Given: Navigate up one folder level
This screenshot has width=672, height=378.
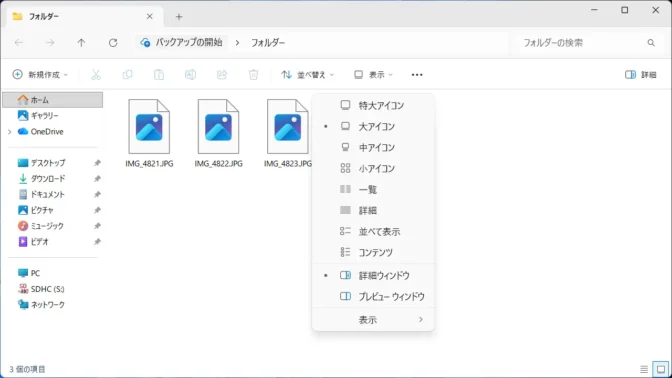Looking at the screenshot, I should (x=81, y=42).
